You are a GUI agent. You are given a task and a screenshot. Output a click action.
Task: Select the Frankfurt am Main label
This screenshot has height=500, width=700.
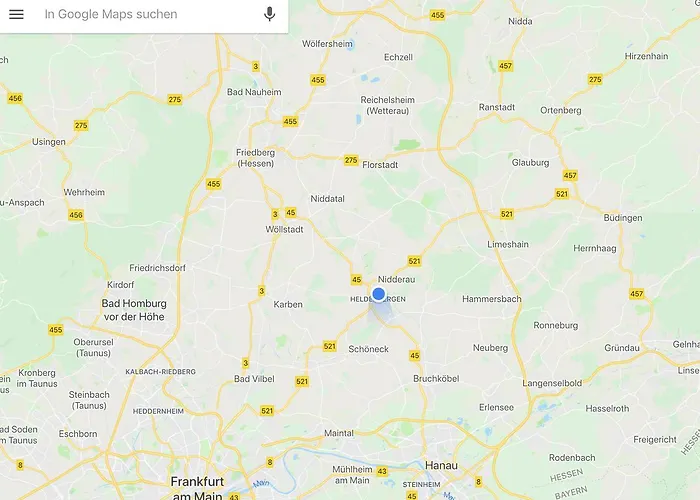(x=197, y=488)
